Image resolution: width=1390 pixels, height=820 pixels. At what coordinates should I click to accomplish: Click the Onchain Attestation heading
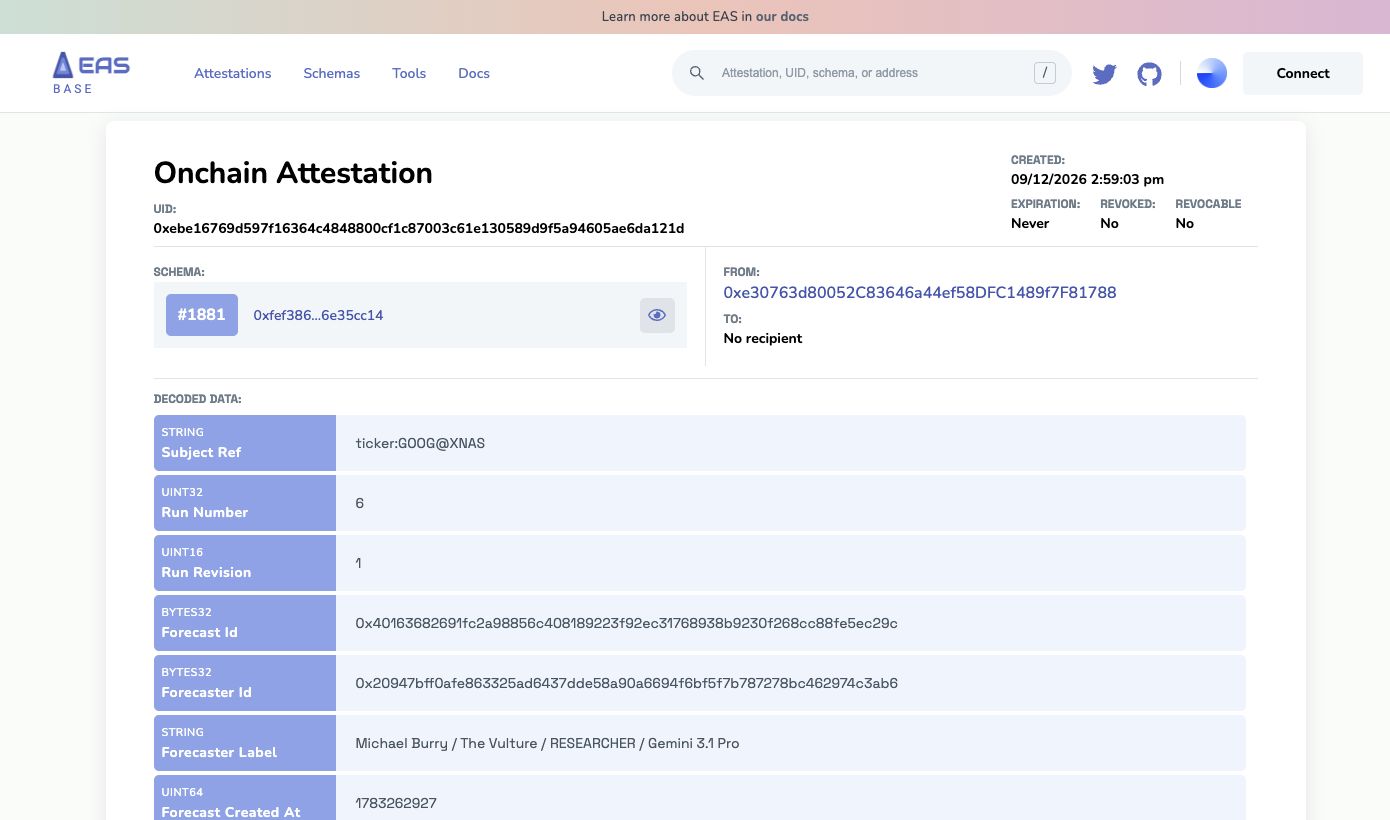[x=293, y=173]
